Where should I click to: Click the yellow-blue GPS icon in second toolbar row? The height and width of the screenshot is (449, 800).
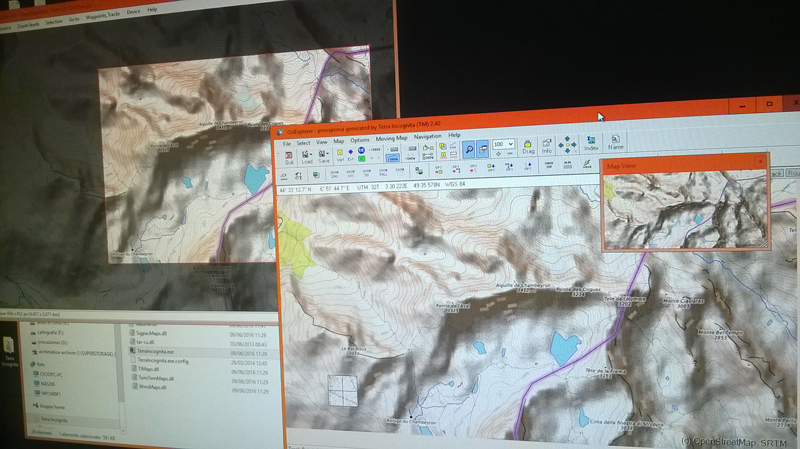coord(491,167)
